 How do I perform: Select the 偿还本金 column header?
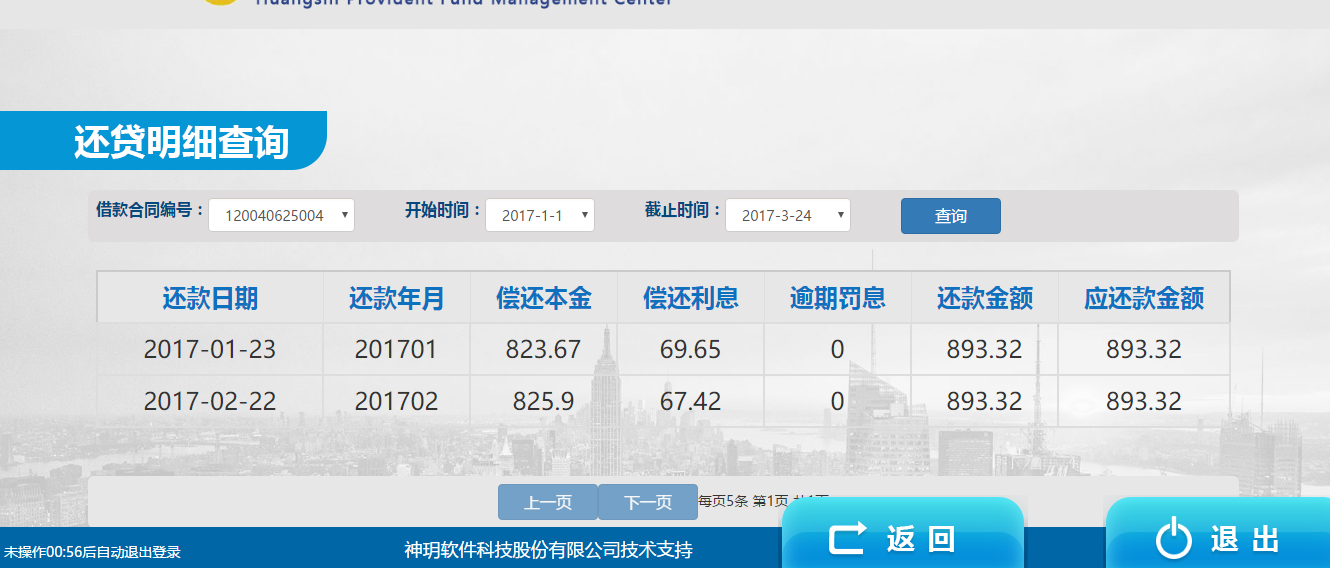(543, 298)
